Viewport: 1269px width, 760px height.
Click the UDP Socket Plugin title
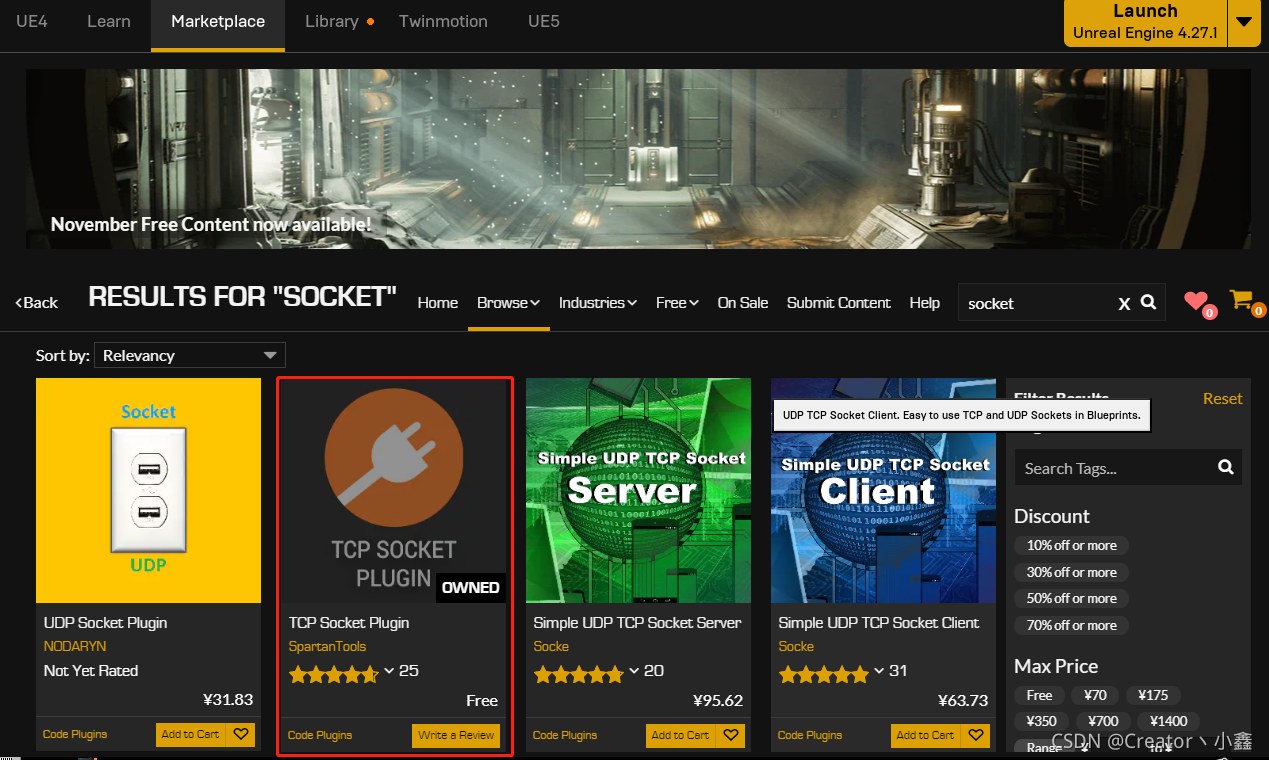point(105,622)
